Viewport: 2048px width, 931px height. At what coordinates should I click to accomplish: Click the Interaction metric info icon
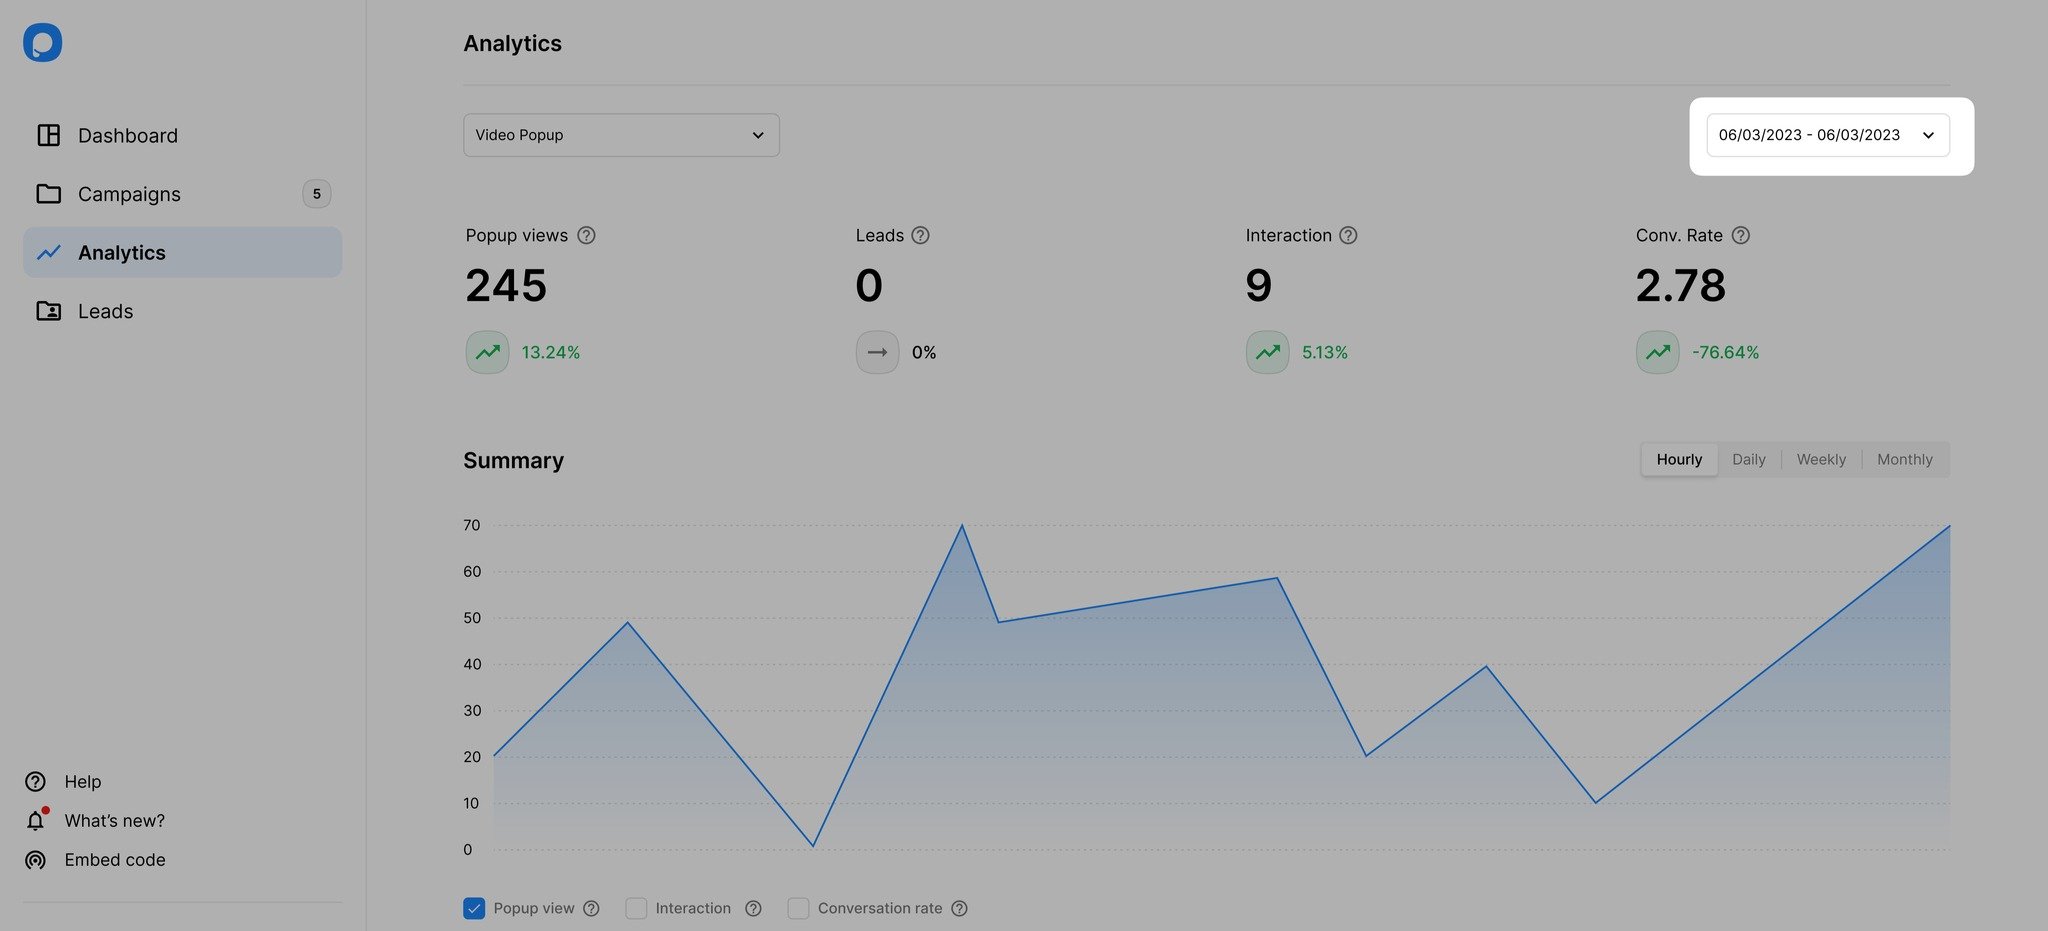1349,235
